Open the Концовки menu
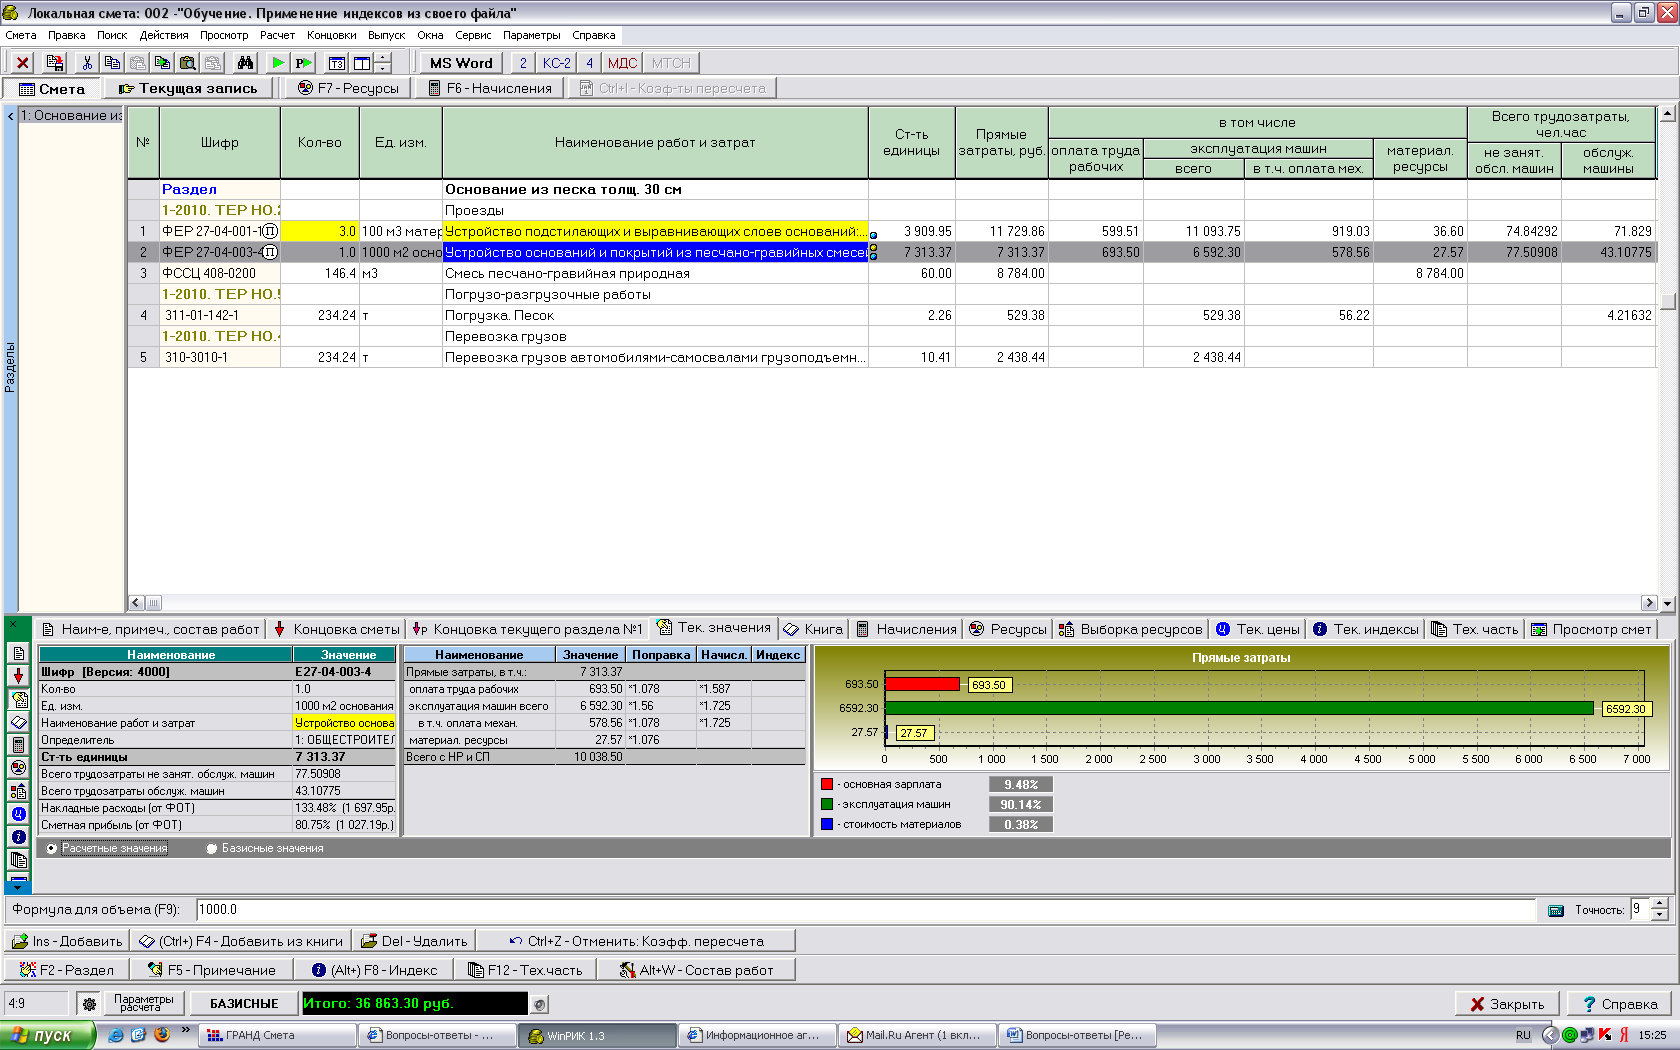1680x1050 pixels. coord(331,35)
